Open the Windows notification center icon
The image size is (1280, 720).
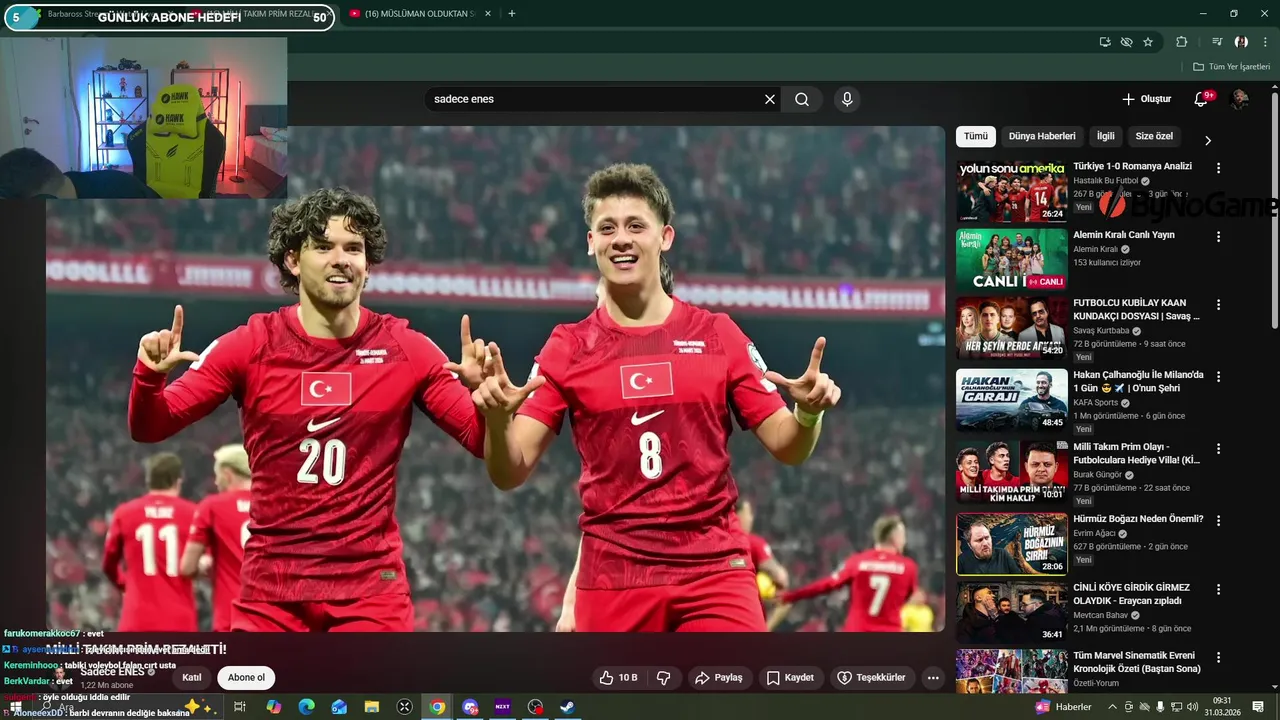pos(1258,707)
